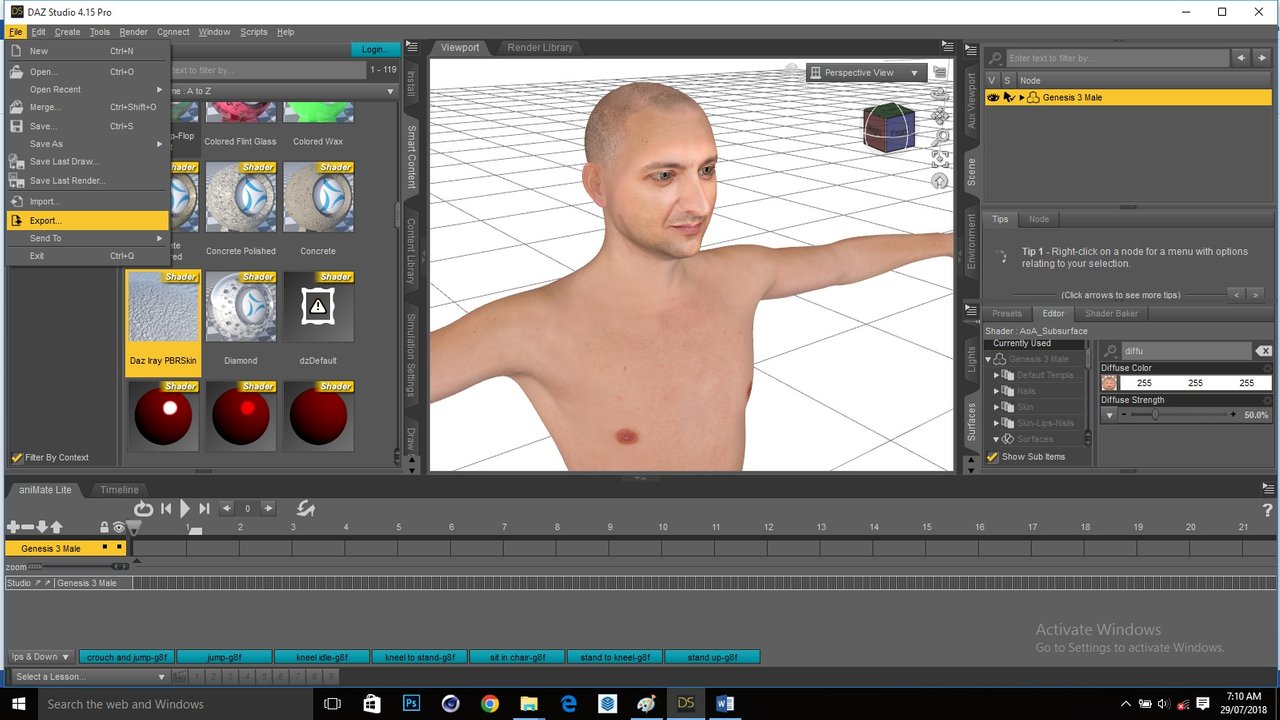Click the viewport zoom magnifier icon
This screenshot has width=1280, height=720.
coord(940,137)
